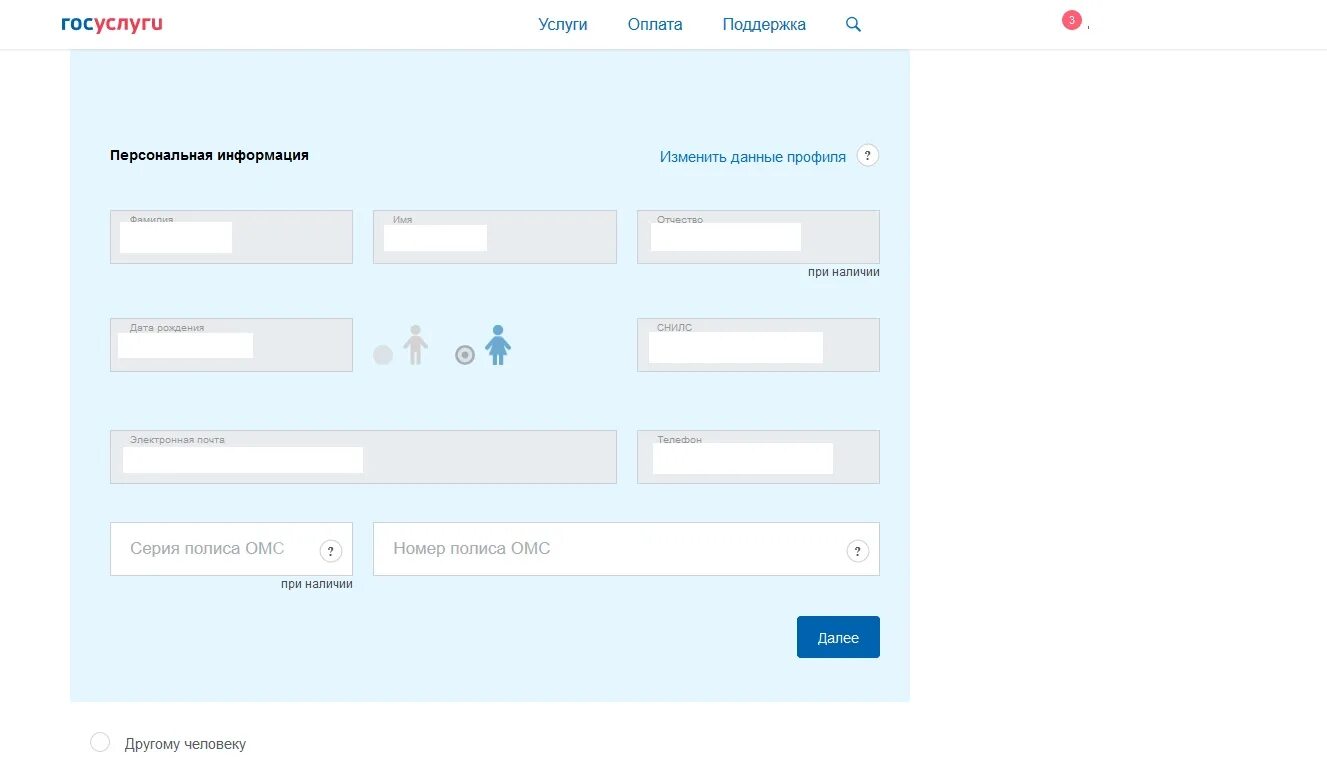Click the Другому человеку label text
This screenshot has height=758, width=1327.
[x=185, y=744]
